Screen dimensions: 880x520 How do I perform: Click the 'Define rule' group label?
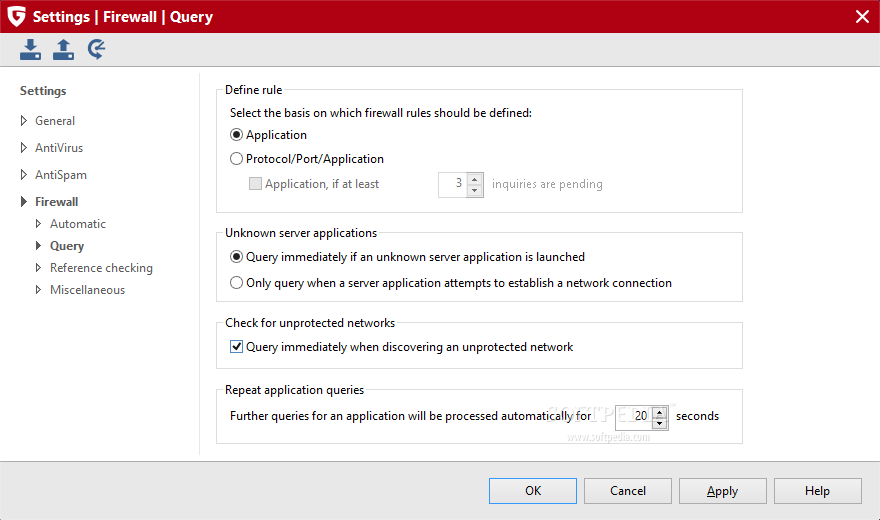coord(254,90)
